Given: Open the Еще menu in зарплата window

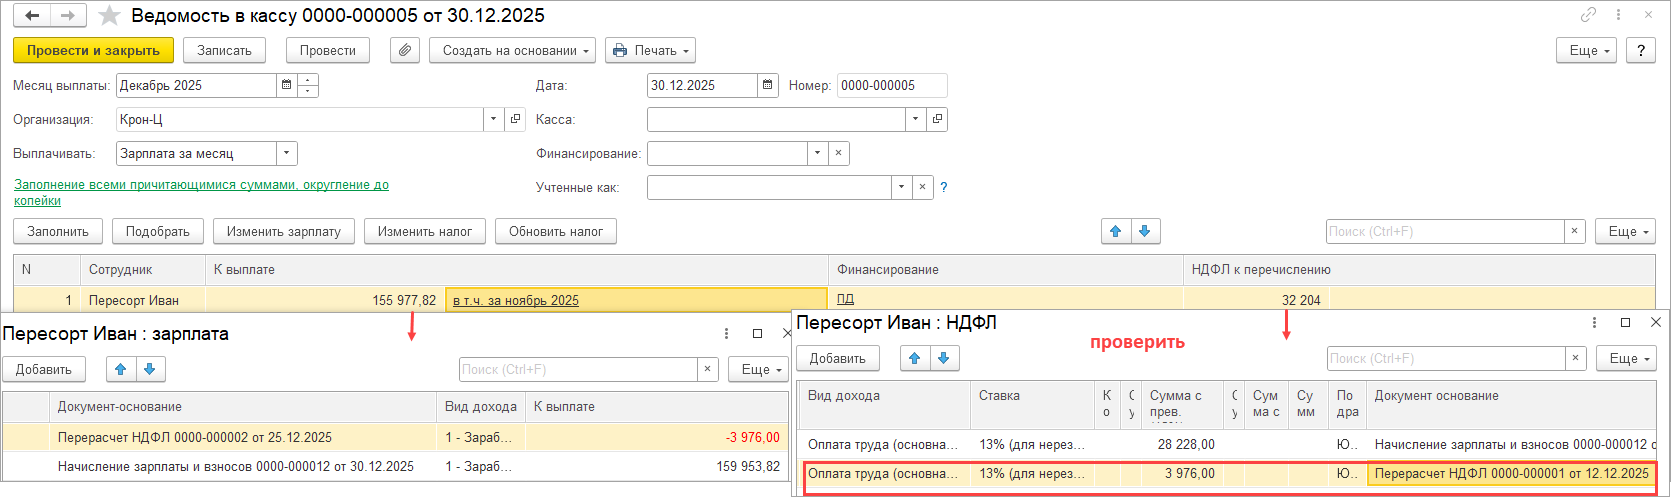Looking at the screenshot, I should click(x=758, y=369).
